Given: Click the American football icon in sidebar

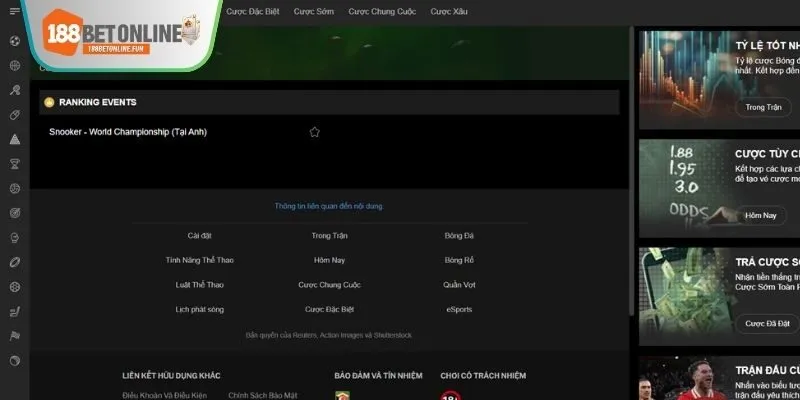Looking at the screenshot, I should (14, 262).
